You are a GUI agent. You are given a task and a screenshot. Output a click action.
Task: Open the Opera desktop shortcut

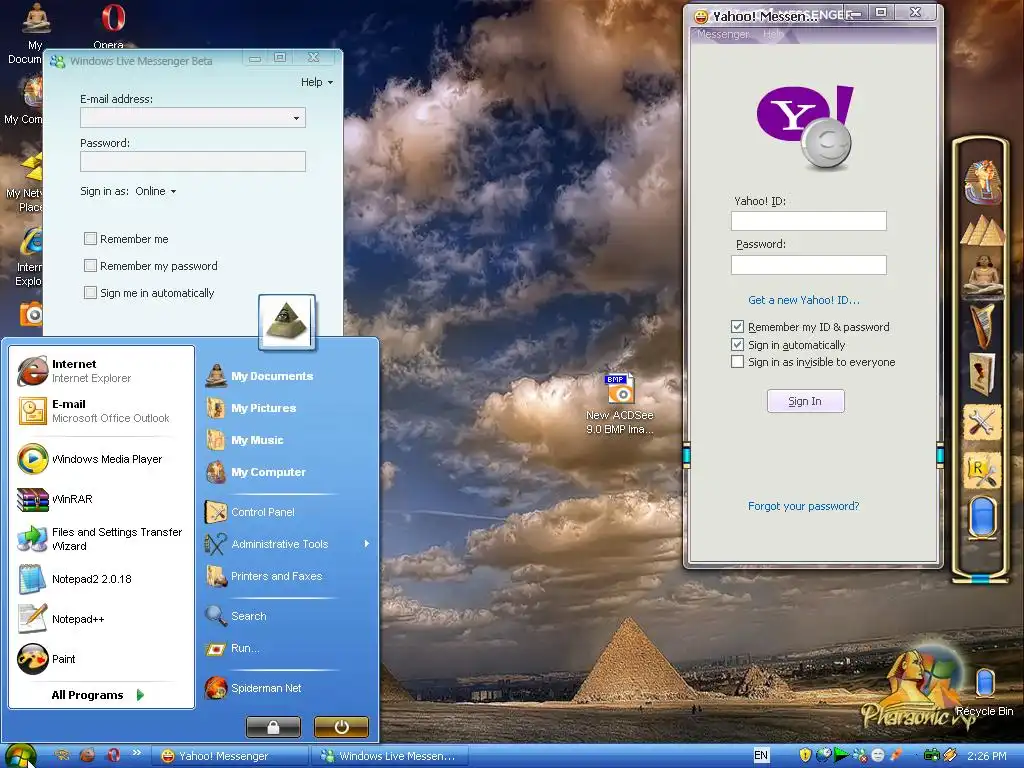112,25
